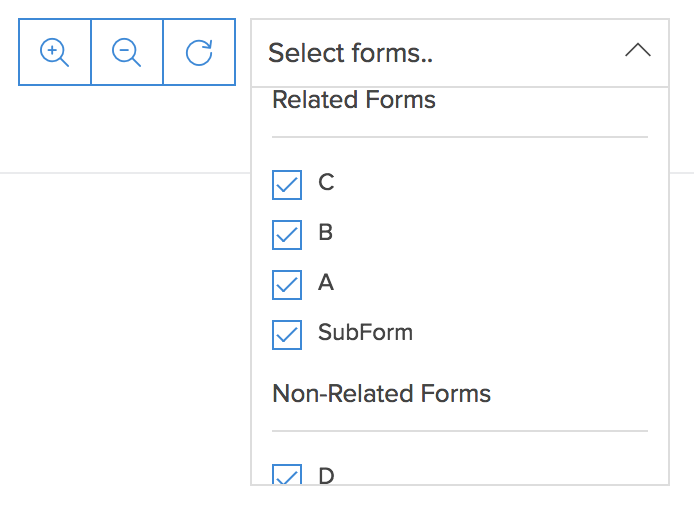Image resolution: width=694 pixels, height=508 pixels.
Task: Click the divider line under Non-Related Forms
Action: tap(460, 431)
